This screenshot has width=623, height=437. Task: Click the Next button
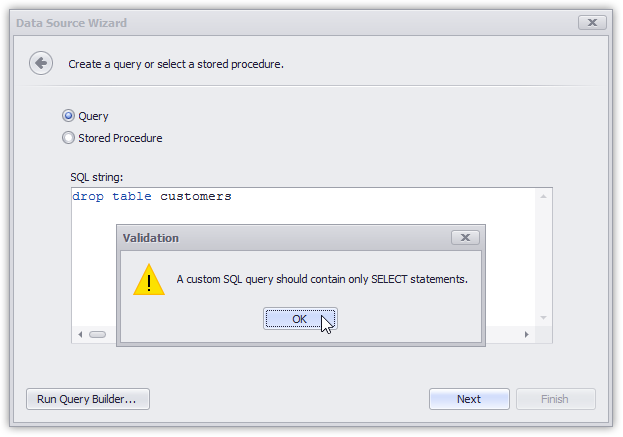click(x=469, y=399)
